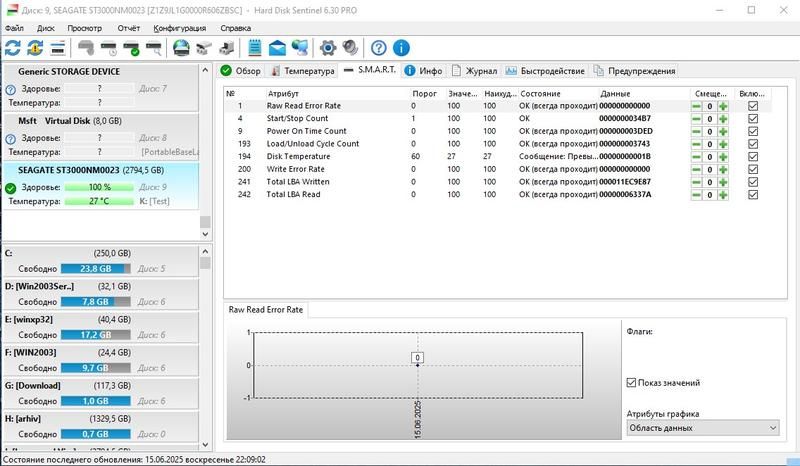Click partition list scrollbar down arrow

[x=205, y=445]
